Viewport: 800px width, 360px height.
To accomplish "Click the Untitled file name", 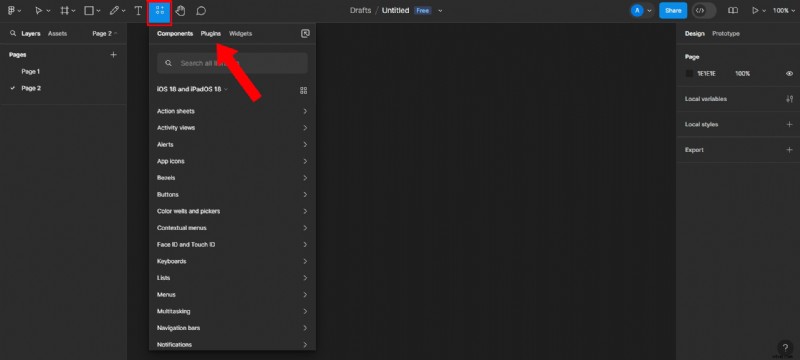I will [395, 11].
